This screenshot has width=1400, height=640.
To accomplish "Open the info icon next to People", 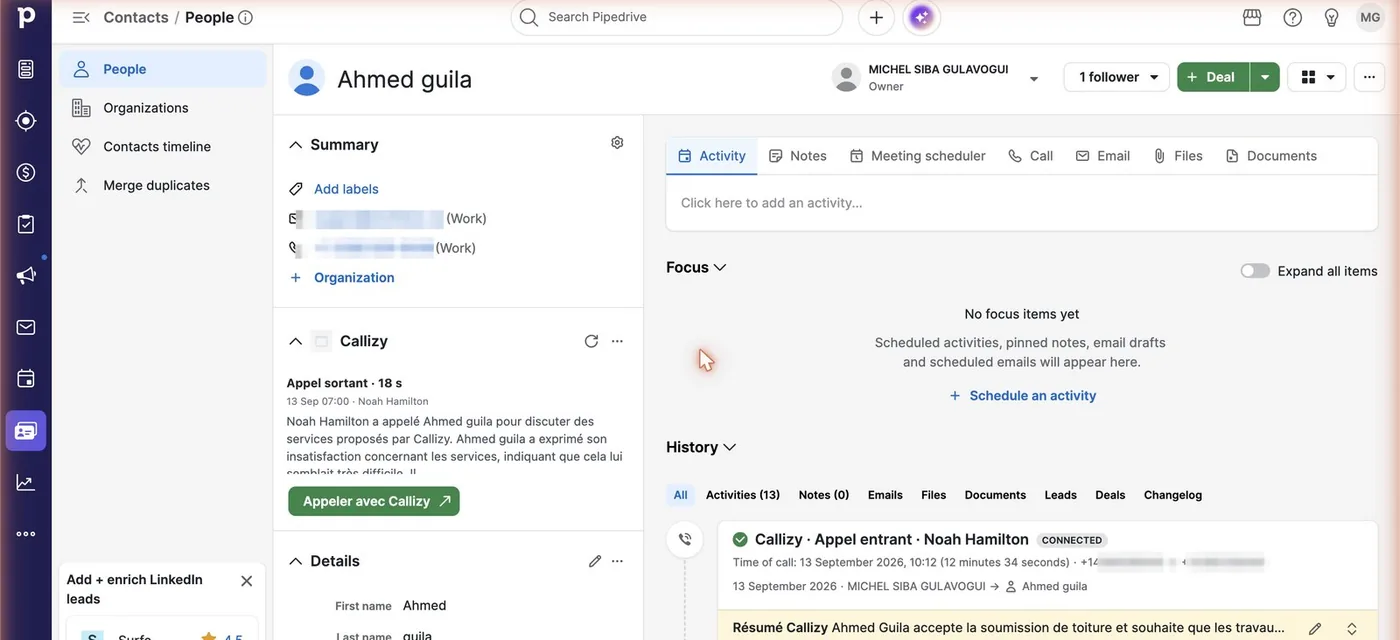I will tap(246, 17).
